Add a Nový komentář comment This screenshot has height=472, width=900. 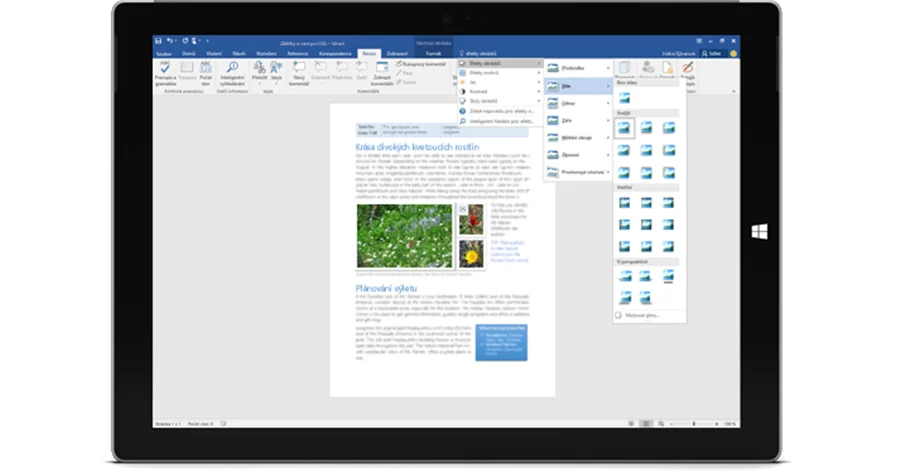point(298,73)
